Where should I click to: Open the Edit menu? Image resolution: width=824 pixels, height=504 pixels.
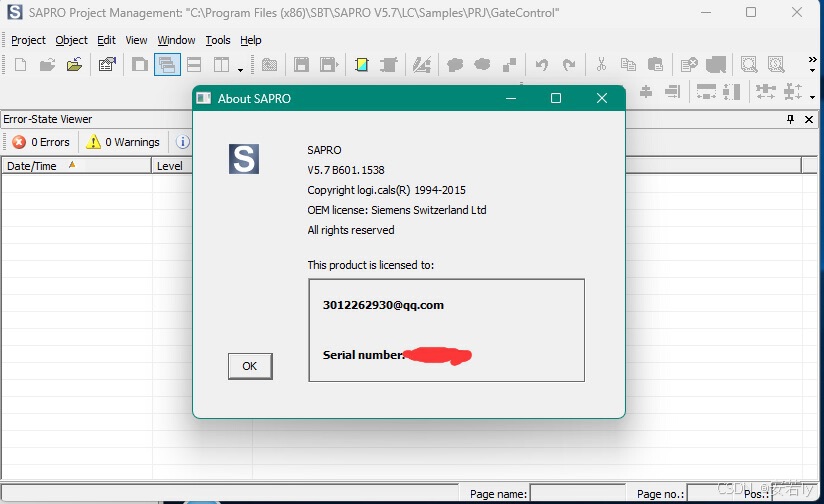click(x=106, y=40)
